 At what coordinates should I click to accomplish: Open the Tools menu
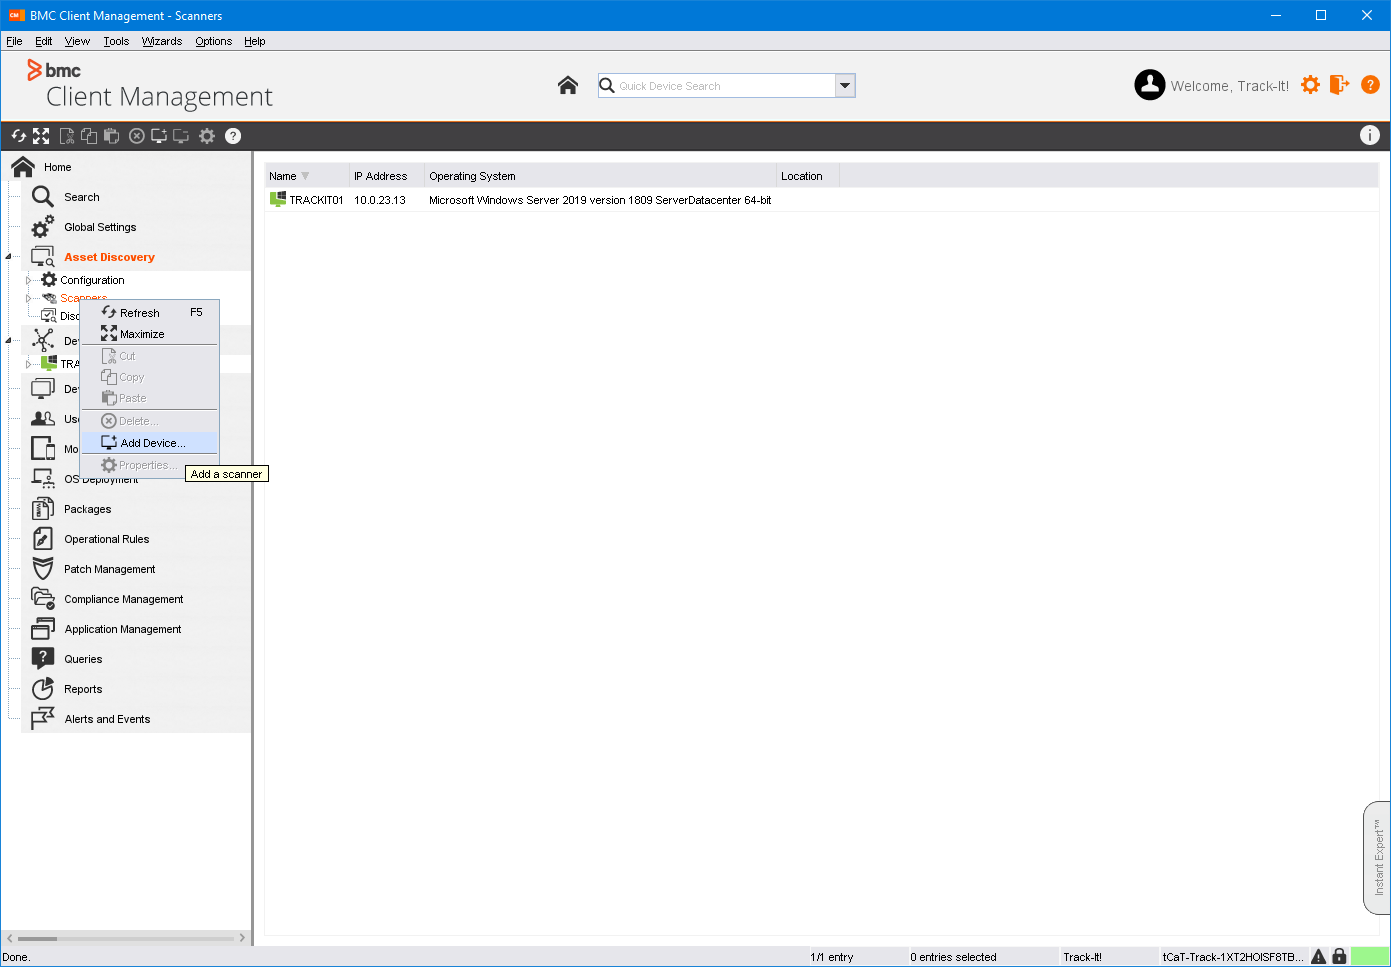tap(116, 41)
